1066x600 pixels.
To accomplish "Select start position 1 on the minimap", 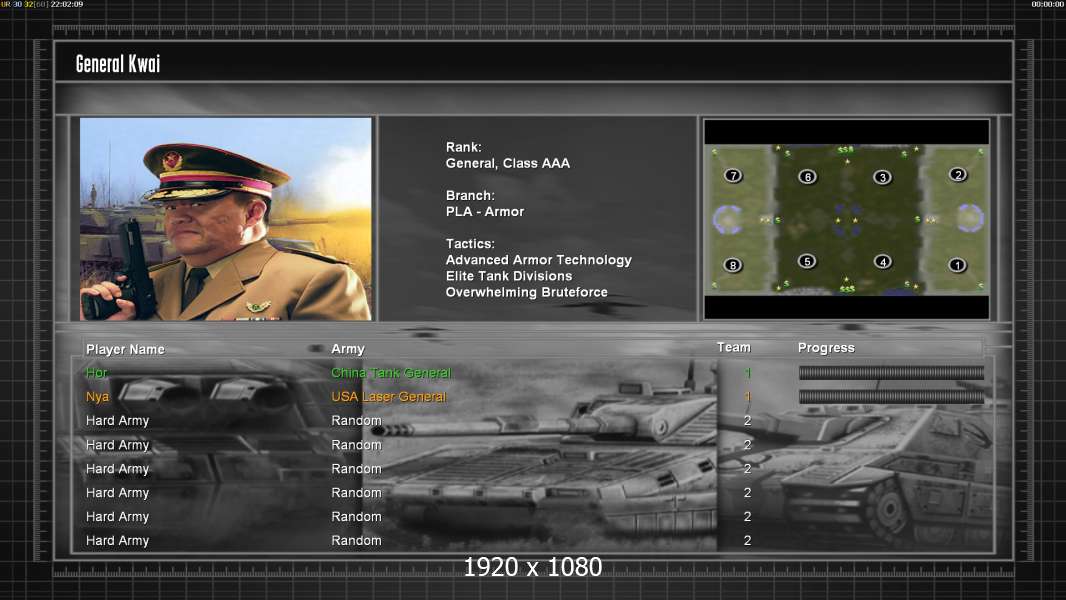I will click(x=957, y=265).
